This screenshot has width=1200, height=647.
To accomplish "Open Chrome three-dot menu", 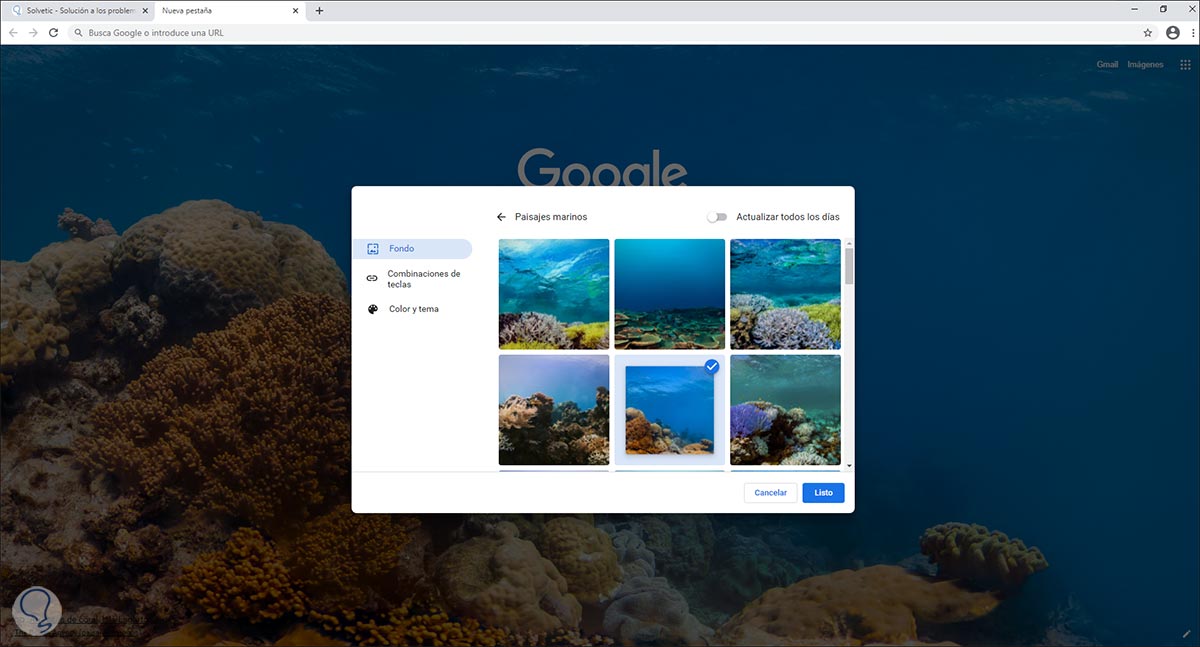I will pos(1192,32).
